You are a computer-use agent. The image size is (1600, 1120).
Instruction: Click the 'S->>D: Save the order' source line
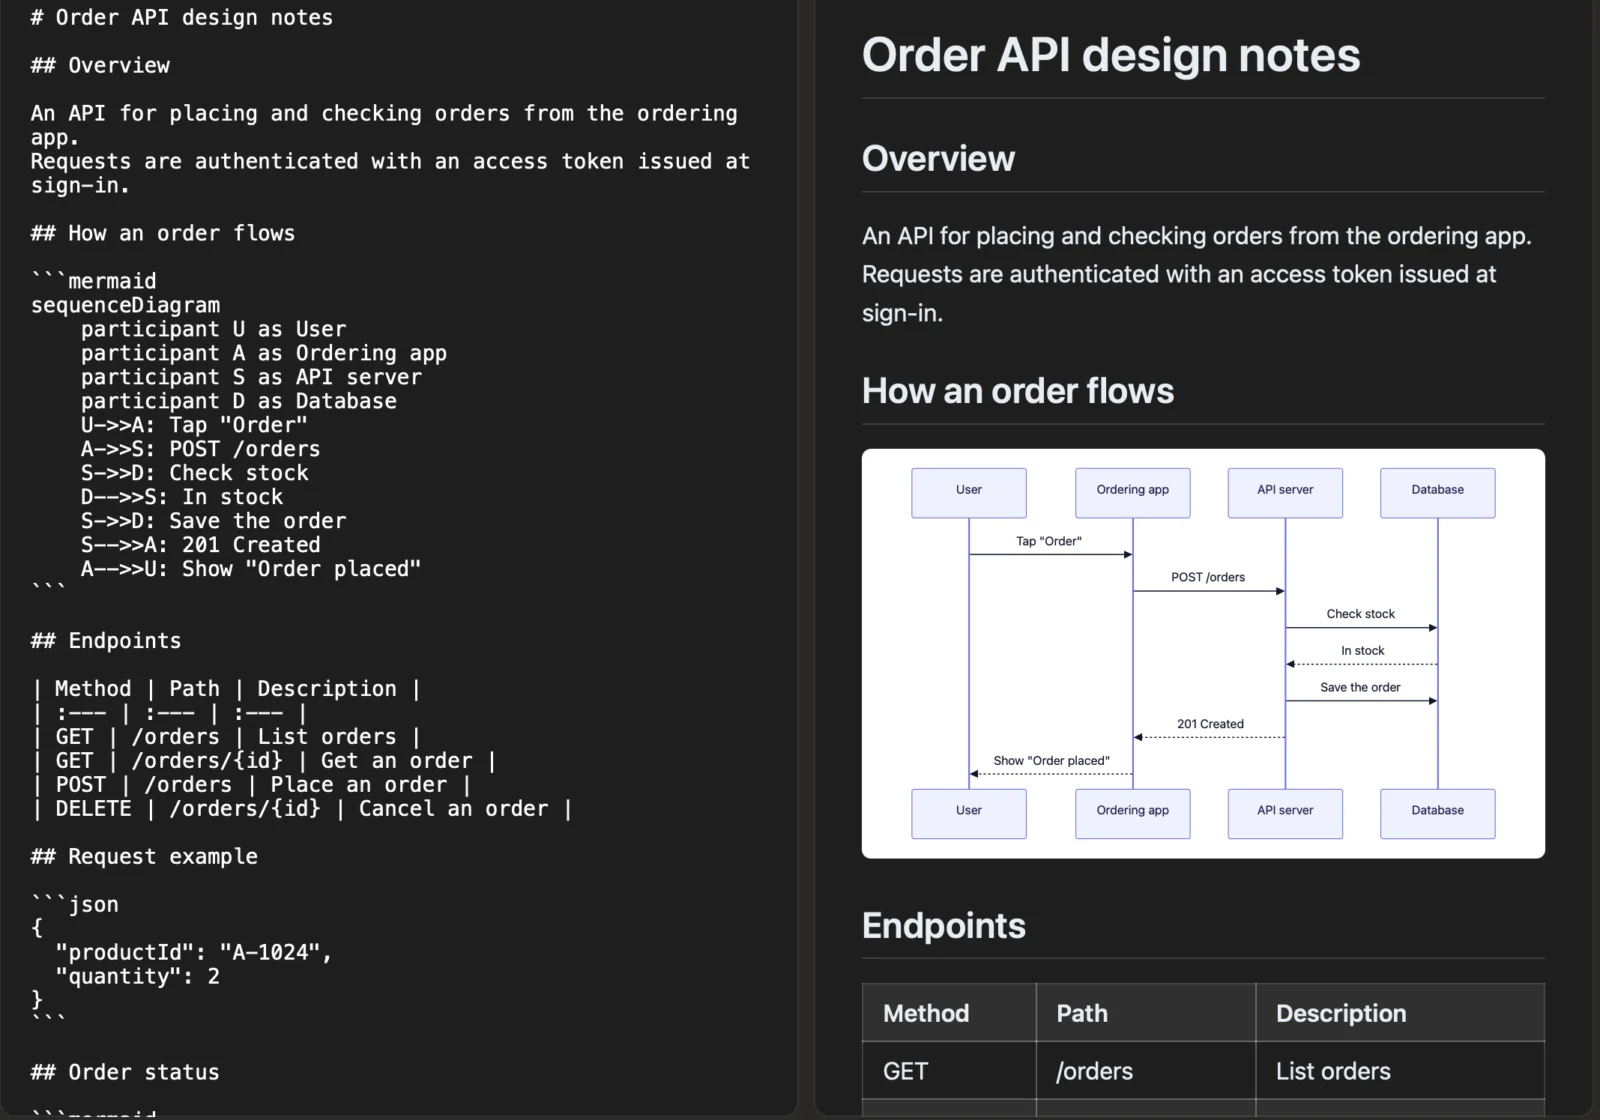click(x=213, y=521)
